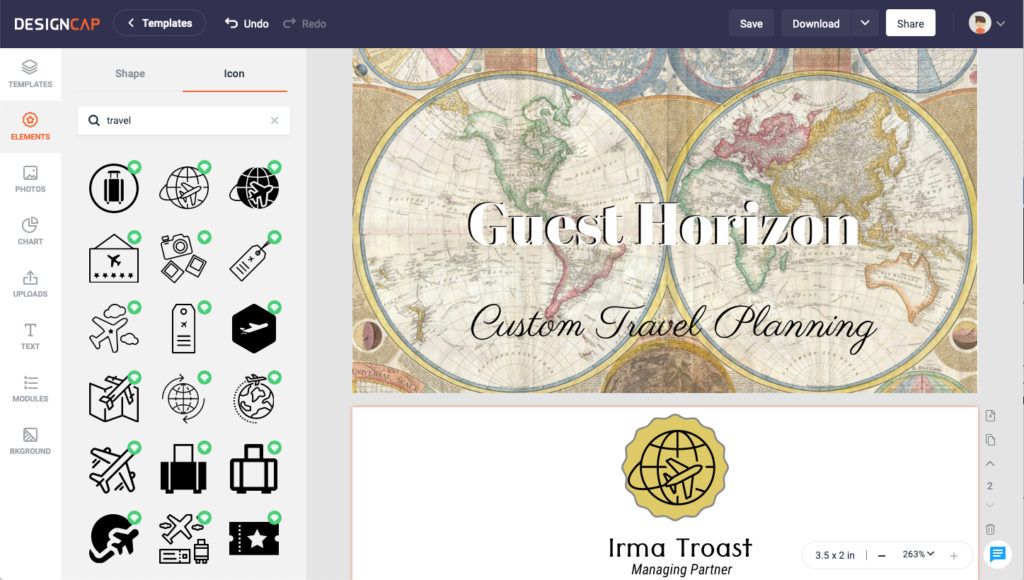This screenshot has height=580, width=1024.
Task: Focus the icon search field containing travel
Action: pyautogui.click(x=184, y=120)
